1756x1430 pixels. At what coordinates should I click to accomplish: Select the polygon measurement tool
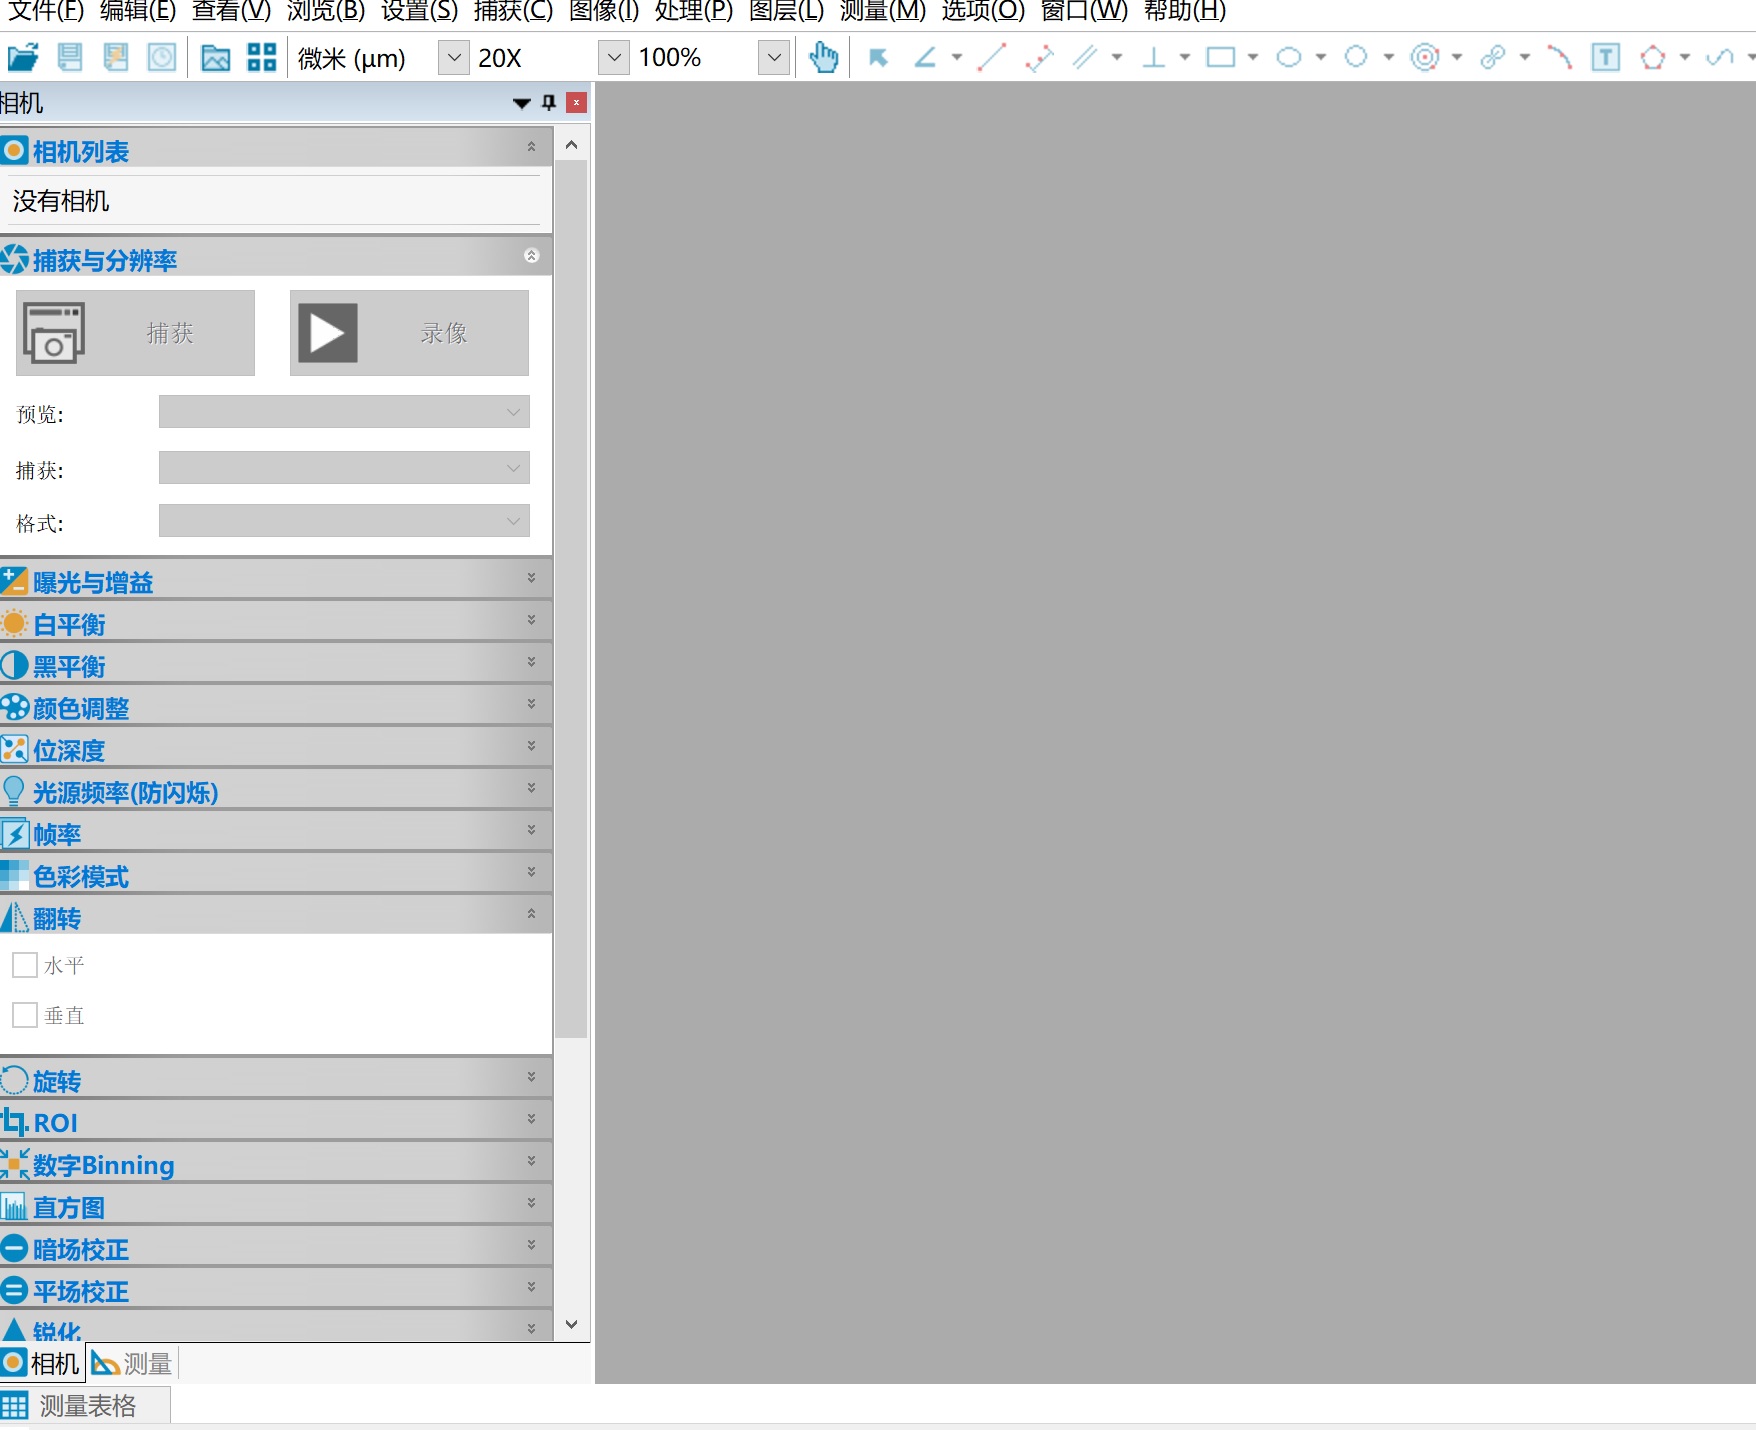tap(1653, 58)
